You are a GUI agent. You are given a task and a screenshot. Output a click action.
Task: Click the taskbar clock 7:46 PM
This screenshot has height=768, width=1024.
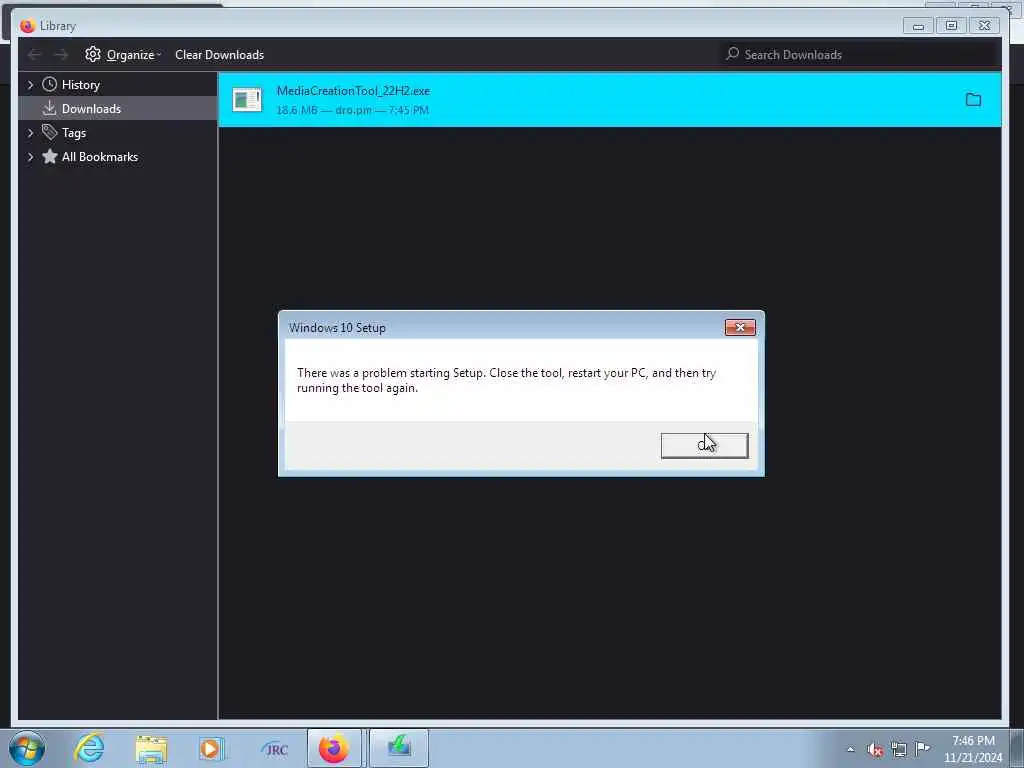973,741
